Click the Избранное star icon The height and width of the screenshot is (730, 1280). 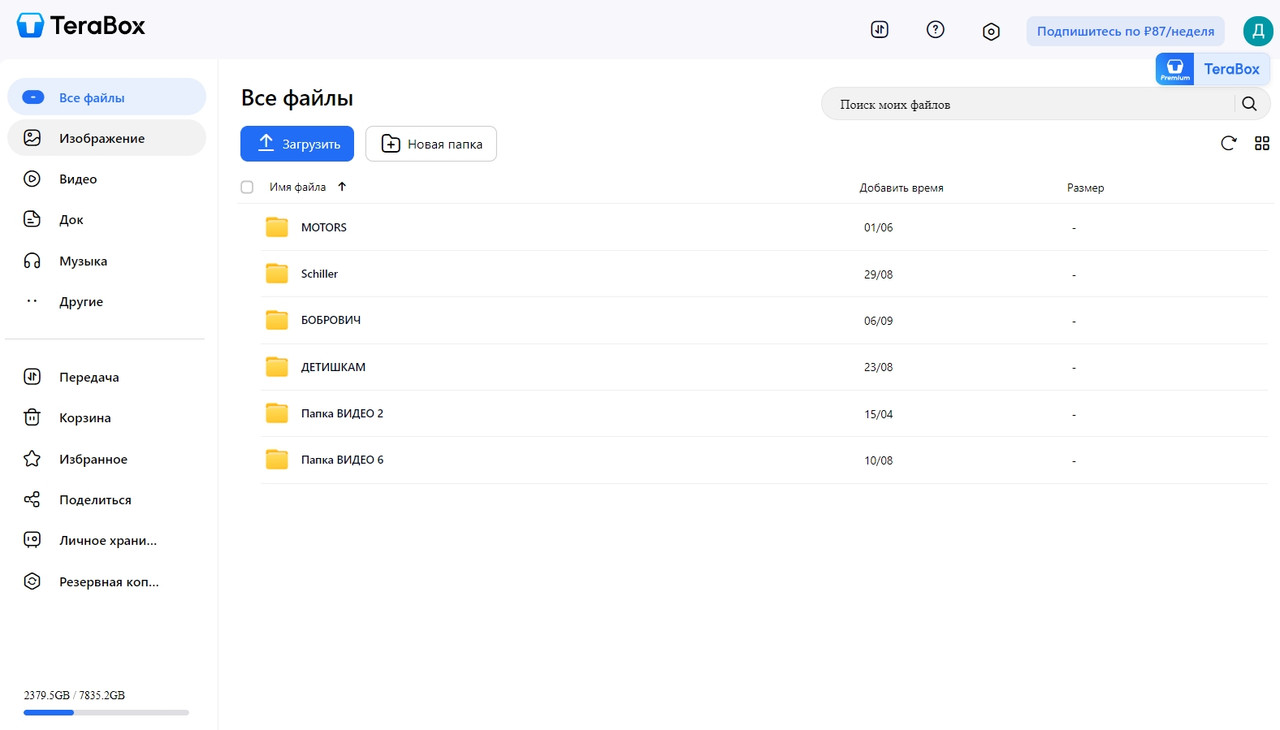click(32, 459)
